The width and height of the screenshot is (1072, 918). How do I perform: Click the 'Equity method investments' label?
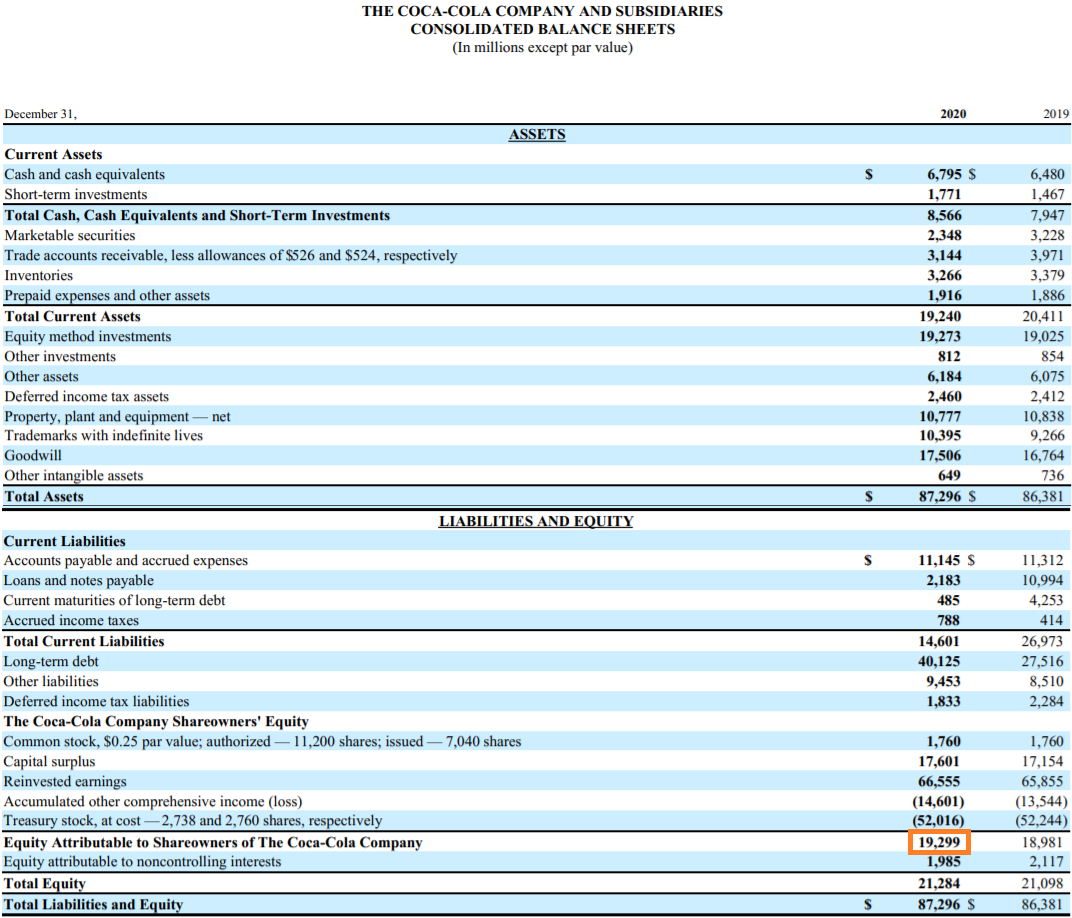click(x=88, y=336)
